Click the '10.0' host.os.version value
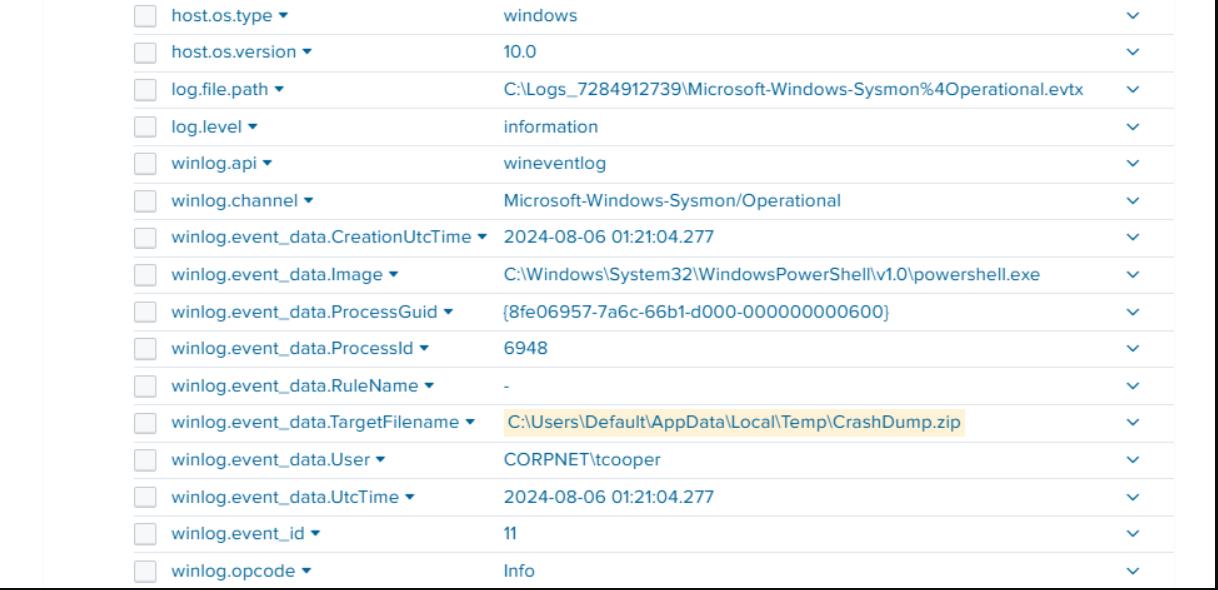Screen dimensions: 1218x590 coord(520,53)
